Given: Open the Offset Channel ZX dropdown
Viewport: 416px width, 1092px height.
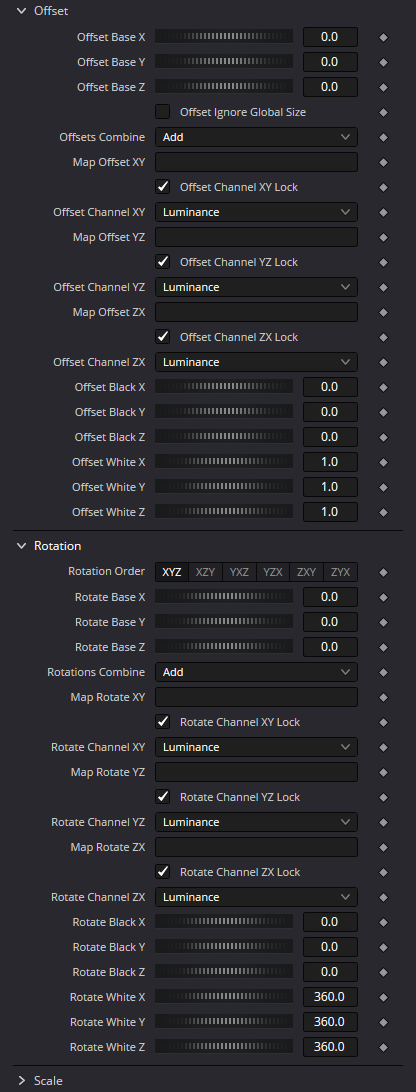Looking at the screenshot, I should pos(256,362).
